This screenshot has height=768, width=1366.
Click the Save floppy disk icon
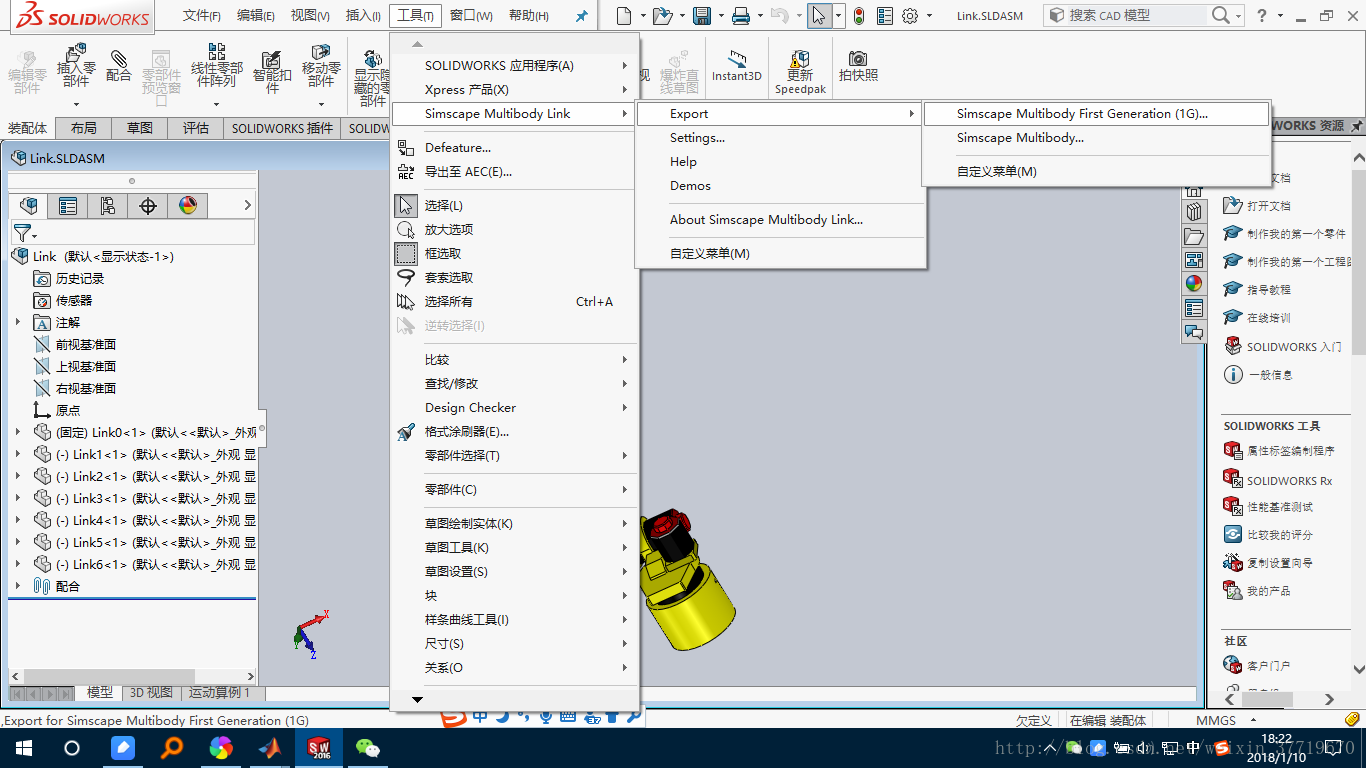702,16
